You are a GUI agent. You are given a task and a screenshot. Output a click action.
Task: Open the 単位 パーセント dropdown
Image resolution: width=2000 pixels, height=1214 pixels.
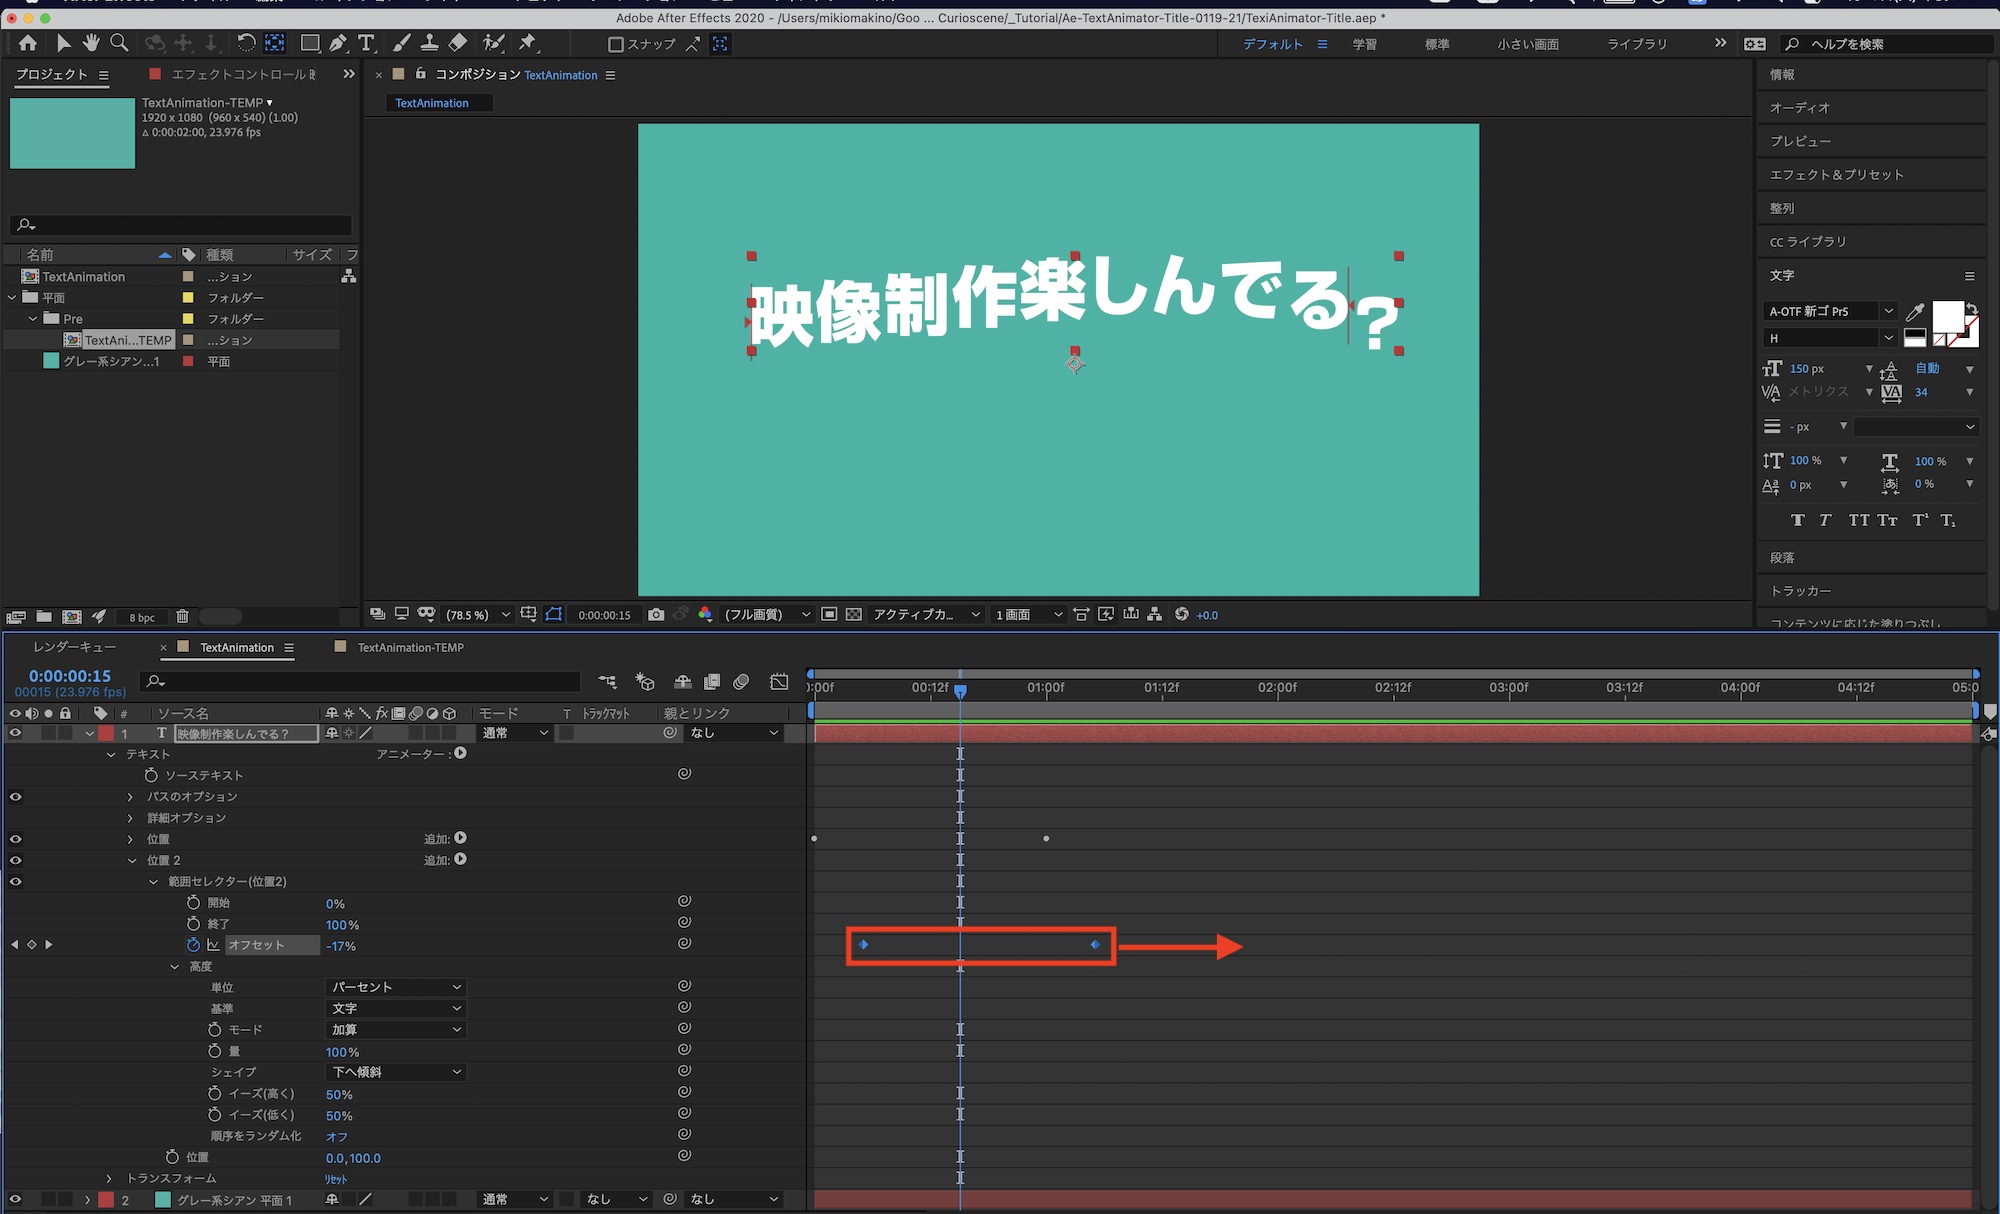pyautogui.click(x=396, y=987)
